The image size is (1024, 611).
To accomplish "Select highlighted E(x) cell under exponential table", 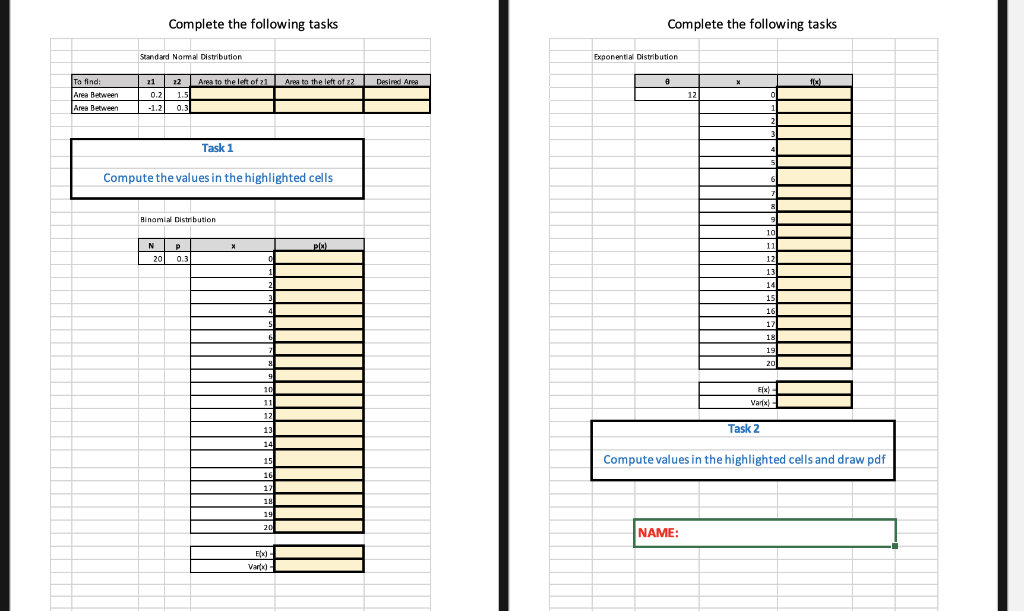I will coord(815,388).
